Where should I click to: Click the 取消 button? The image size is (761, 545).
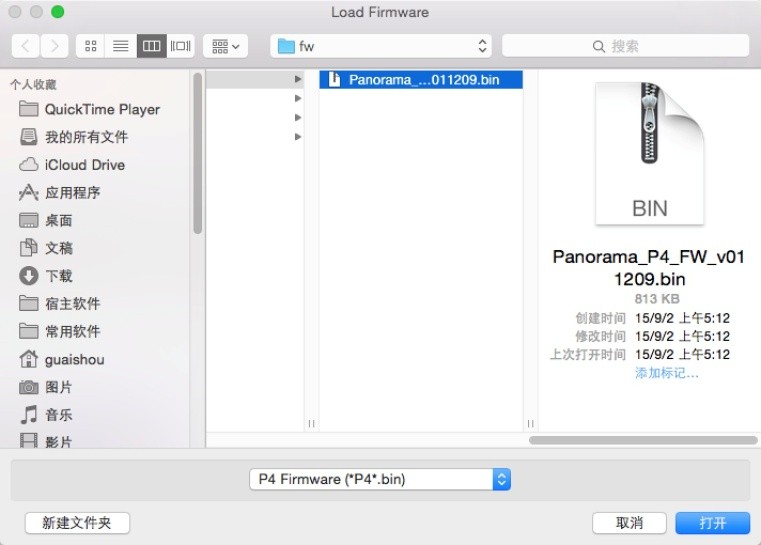(629, 523)
